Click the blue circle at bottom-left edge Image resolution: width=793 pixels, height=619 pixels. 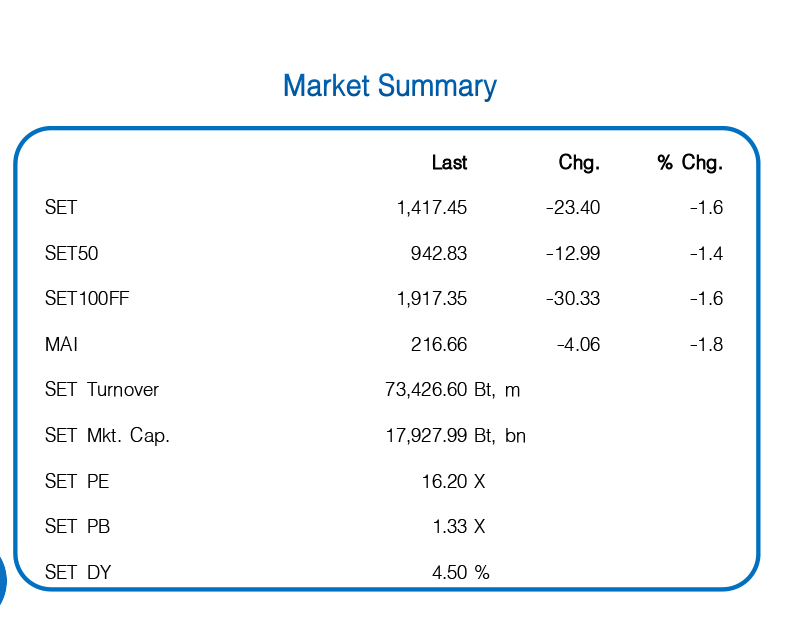[x=2, y=582]
